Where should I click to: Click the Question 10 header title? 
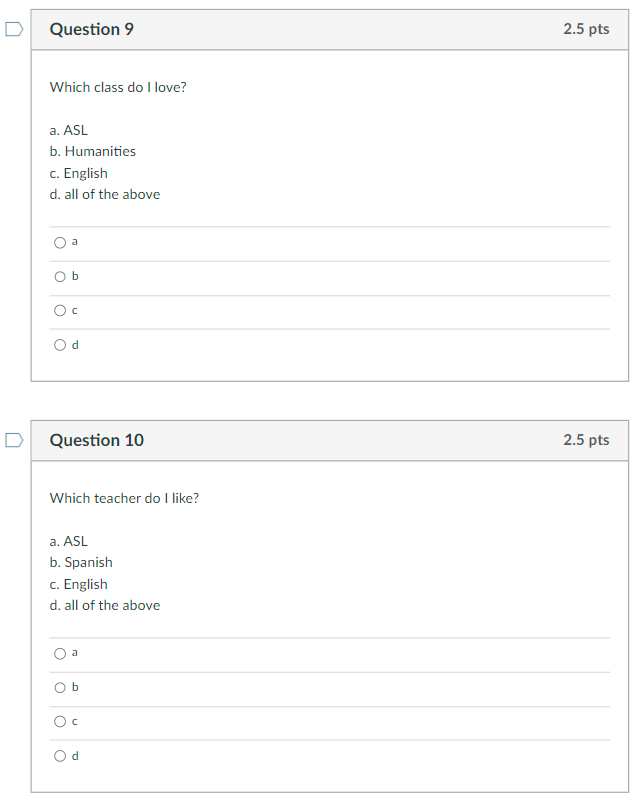point(97,440)
